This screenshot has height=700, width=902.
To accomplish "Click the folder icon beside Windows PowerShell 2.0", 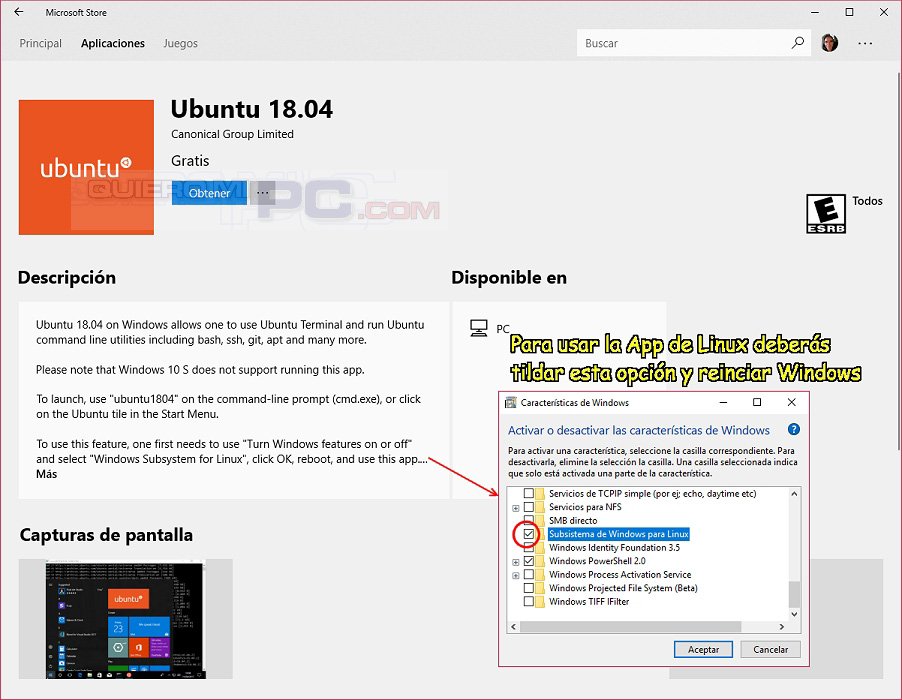I will [540, 561].
